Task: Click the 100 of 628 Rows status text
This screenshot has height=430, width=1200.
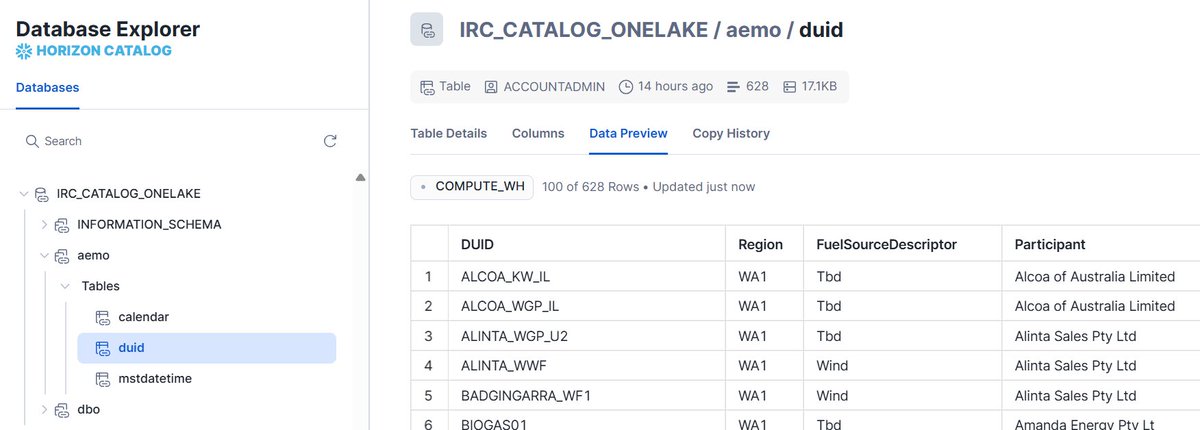Action: (x=592, y=187)
